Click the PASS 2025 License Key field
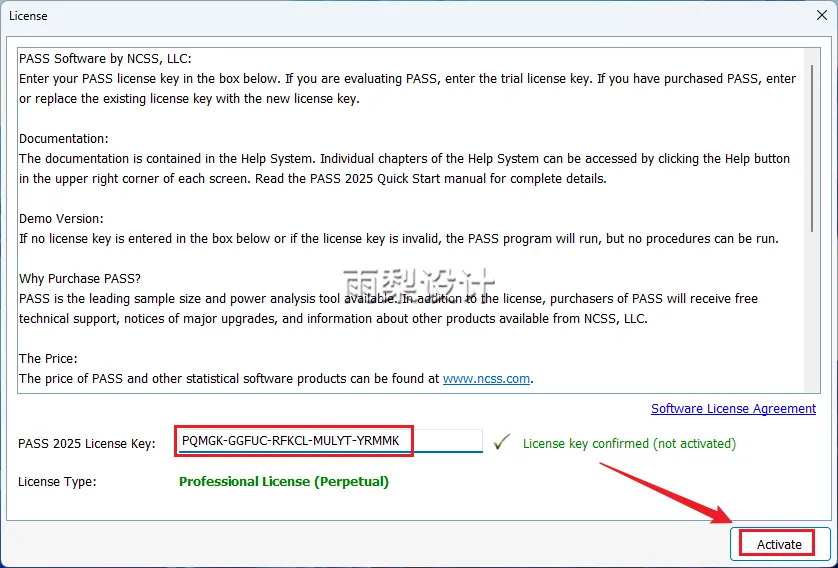This screenshot has width=838, height=568. coord(330,441)
